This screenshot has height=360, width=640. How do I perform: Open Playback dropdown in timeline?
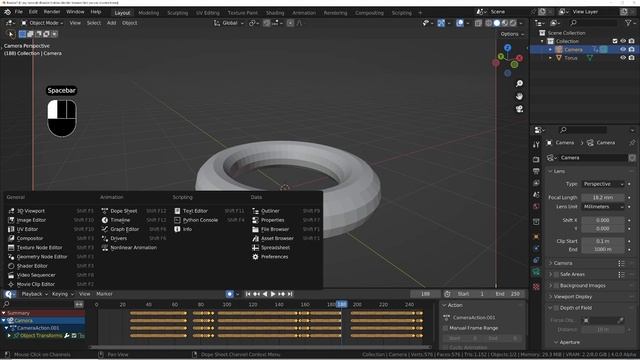(x=34, y=294)
